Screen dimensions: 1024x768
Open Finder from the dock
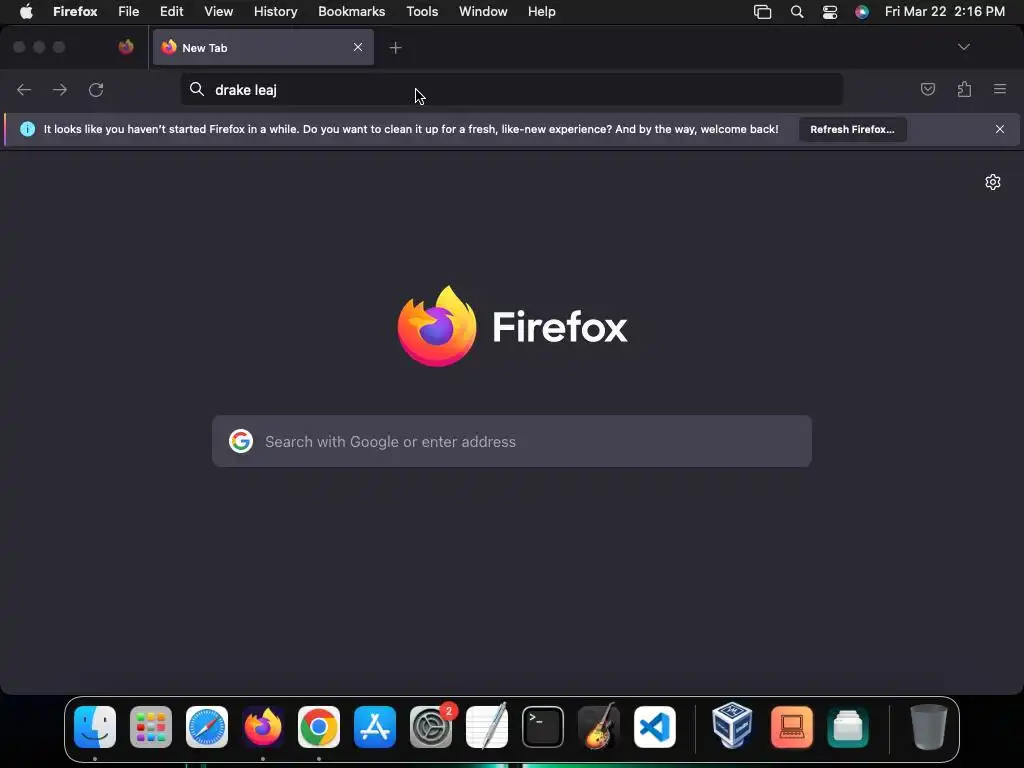[95, 727]
